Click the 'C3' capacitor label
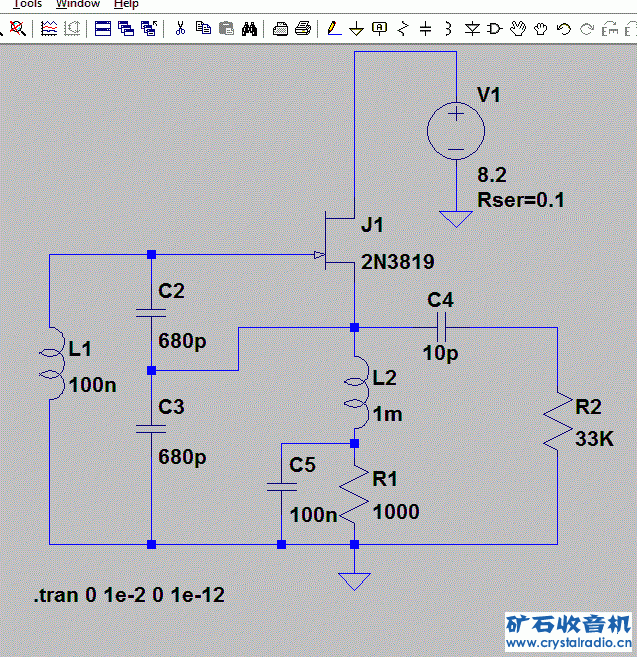 click(171, 407)
